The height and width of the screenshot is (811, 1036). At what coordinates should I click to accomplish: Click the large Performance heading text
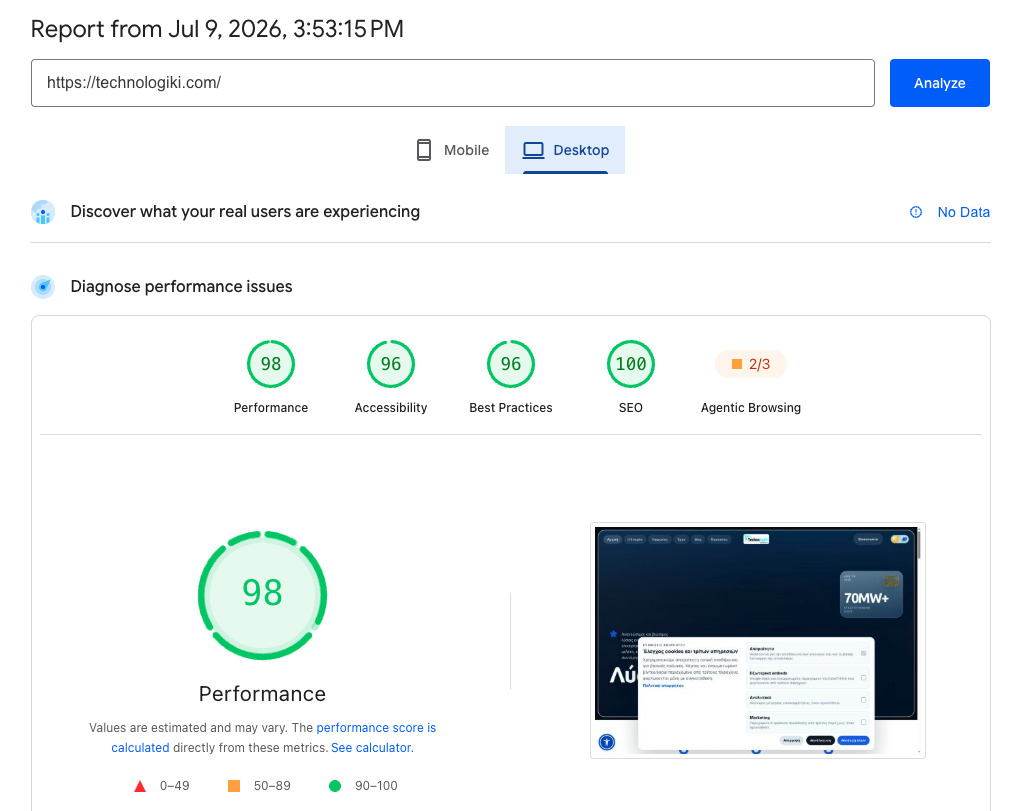coord(262,694)
